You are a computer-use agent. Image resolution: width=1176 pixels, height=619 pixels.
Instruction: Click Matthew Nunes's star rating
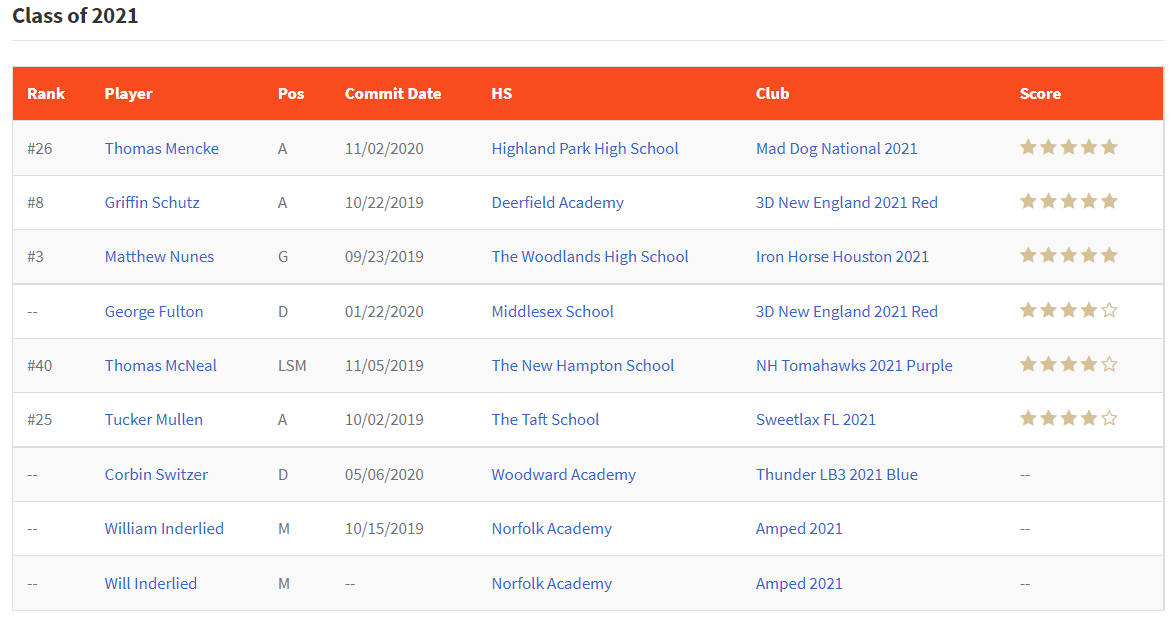point(1068,256)
